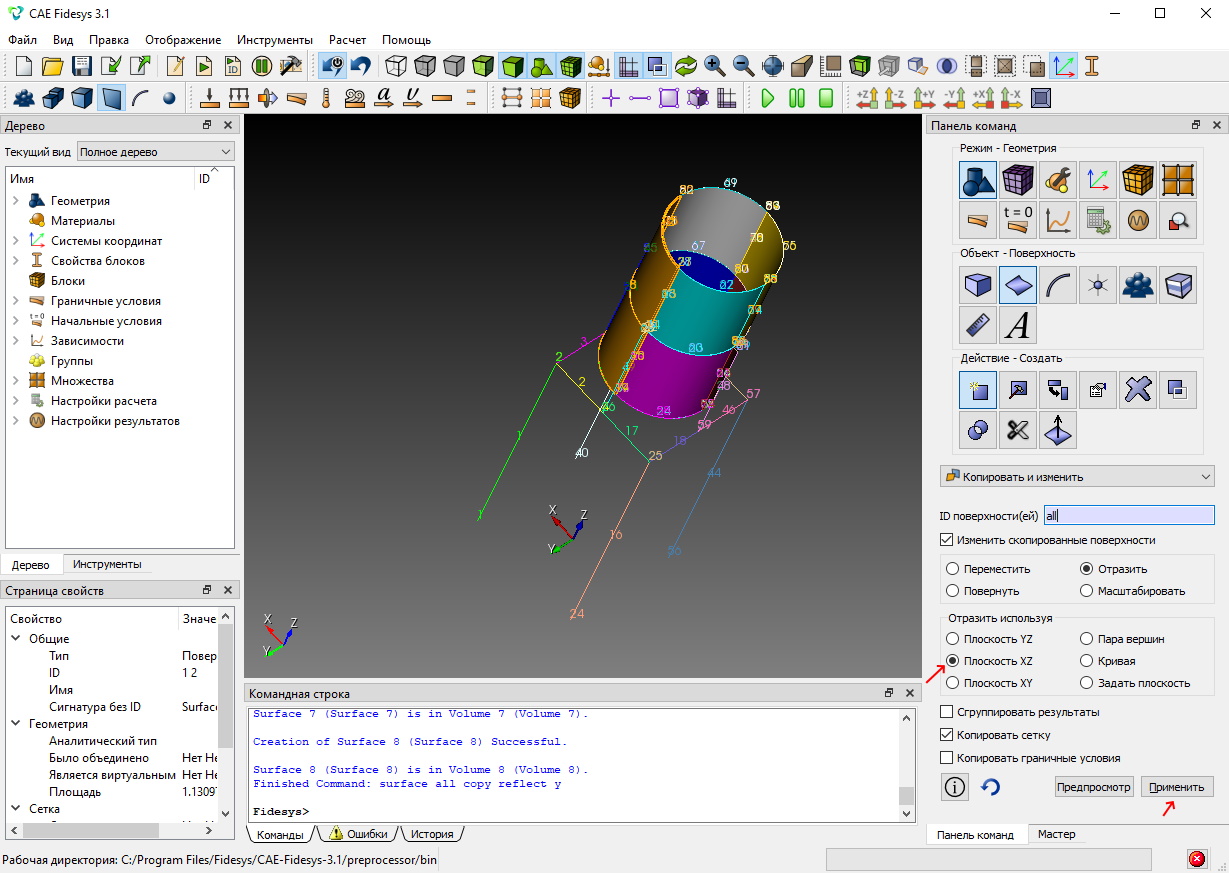Expand the Свойства блоков tree node
Viewport: 1229px width, 873px height.
[x=16, y=261]
